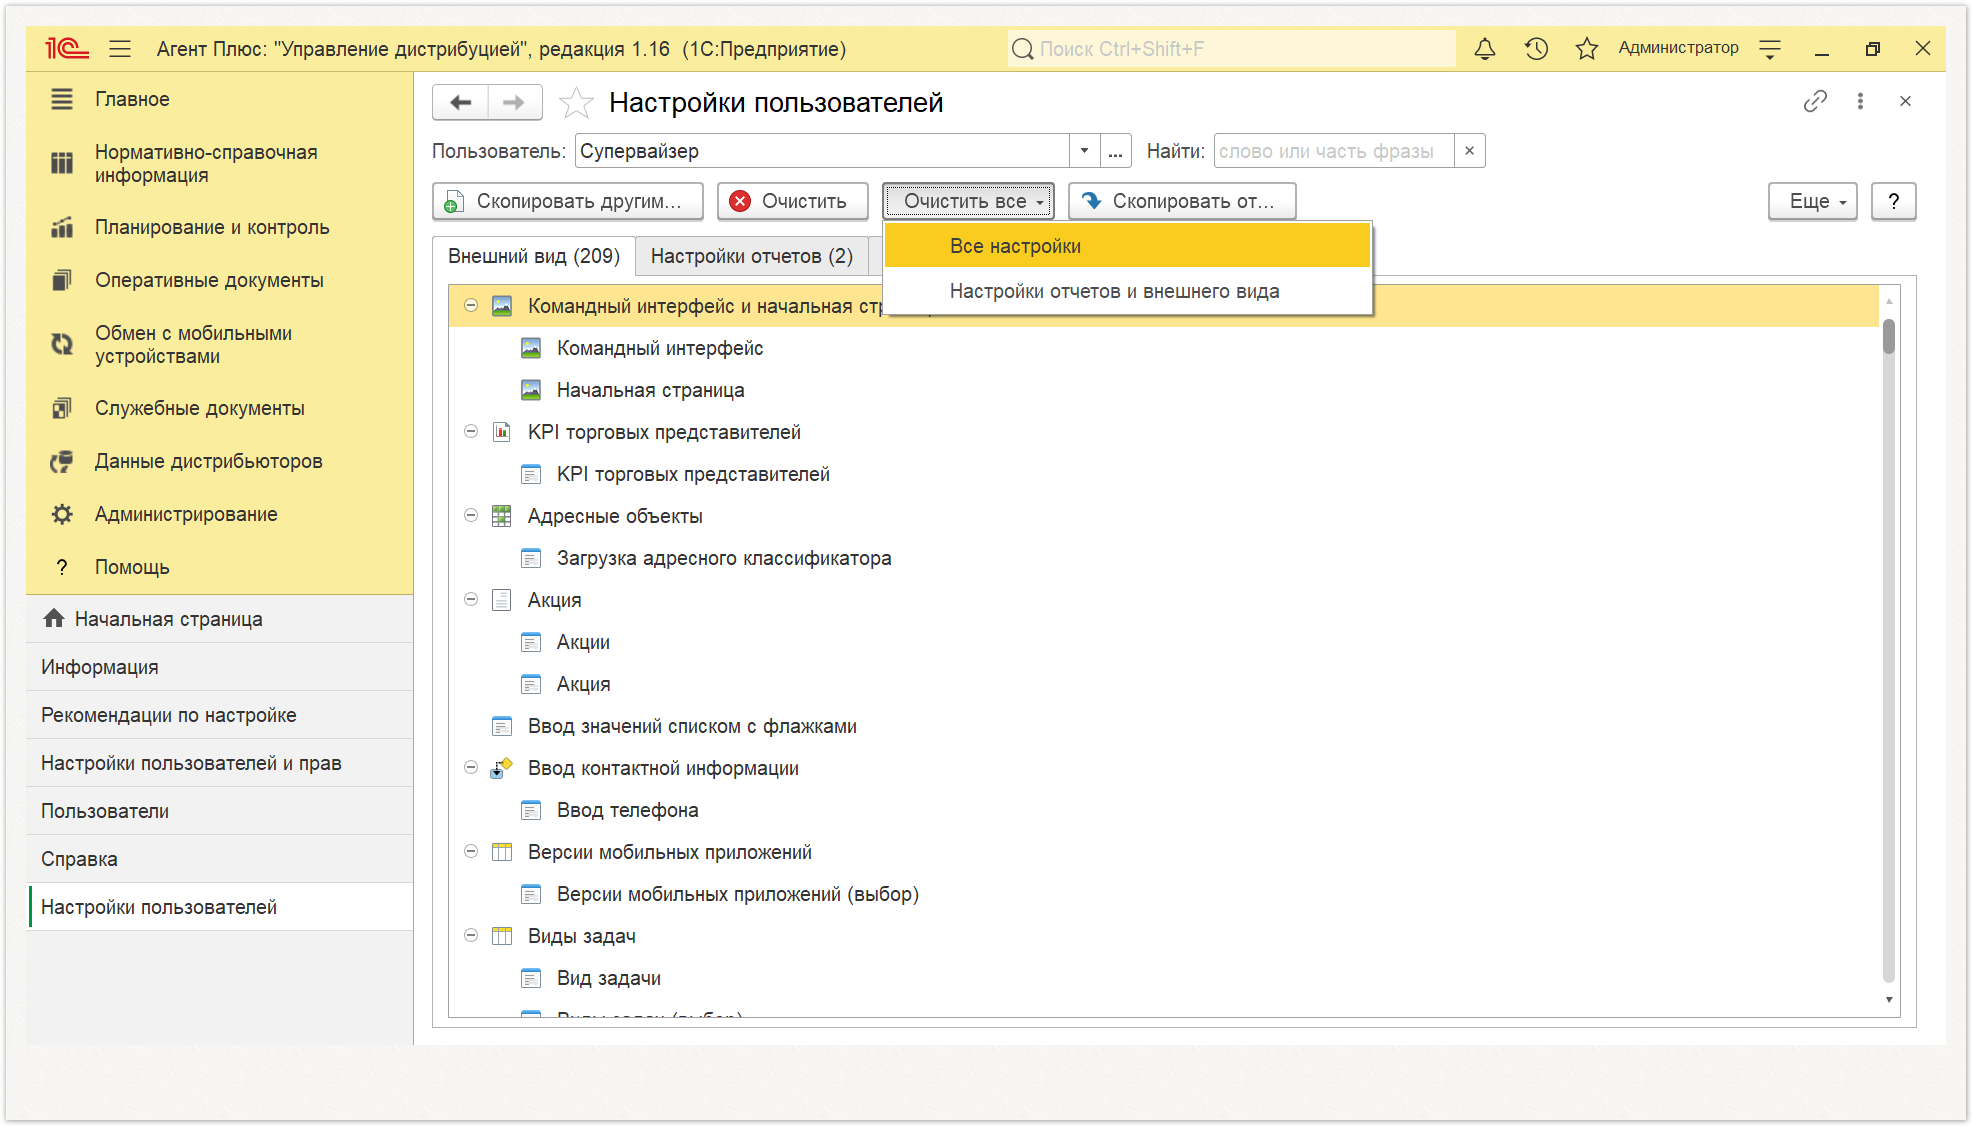
Task: Switch to Внешний вид (209) tab
Action: tap(534, 256)
